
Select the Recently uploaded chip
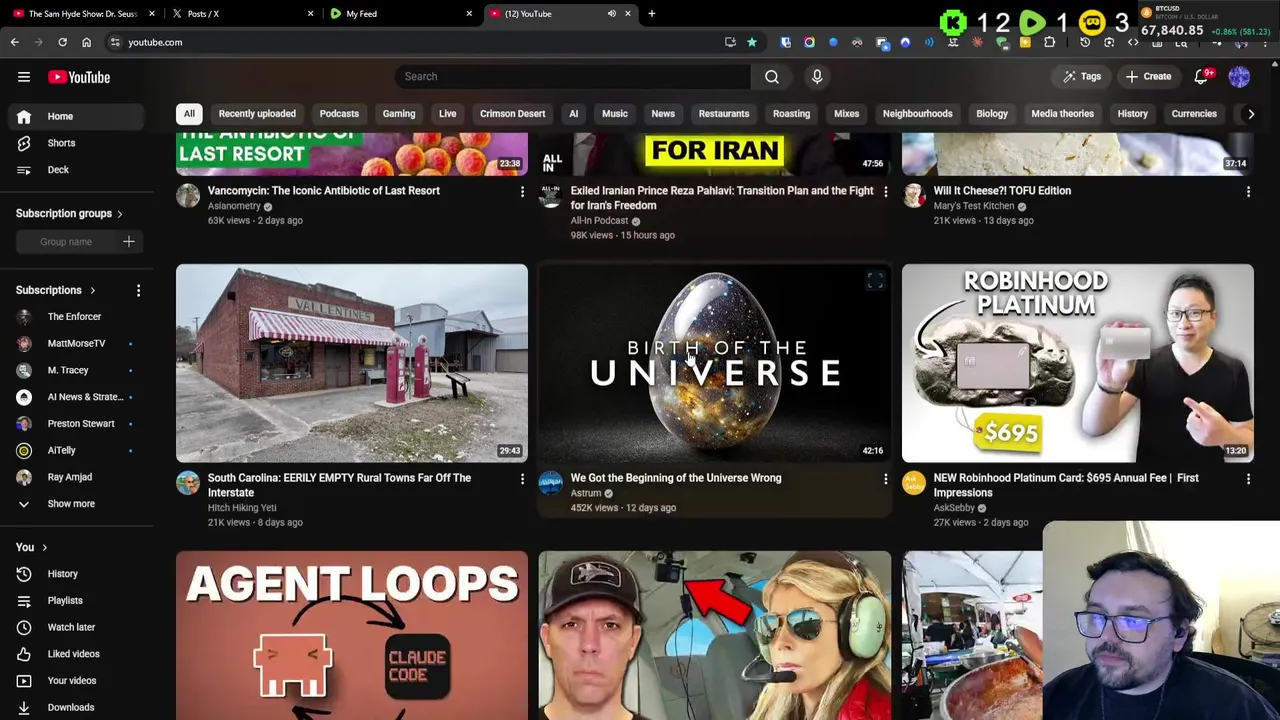(x=257, y=114)
